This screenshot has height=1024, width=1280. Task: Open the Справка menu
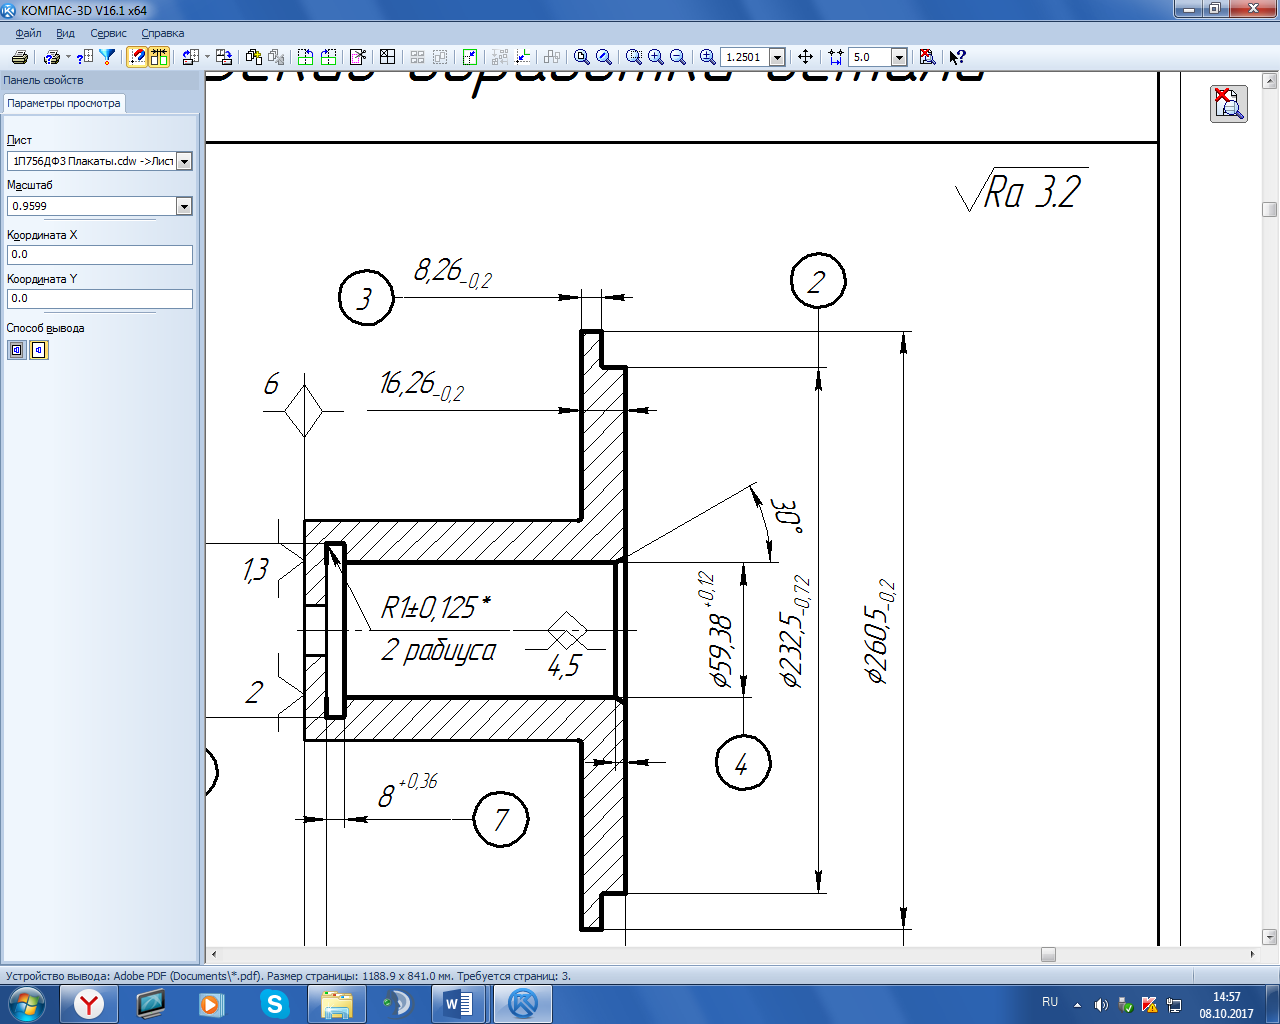[x=163, y=33]
